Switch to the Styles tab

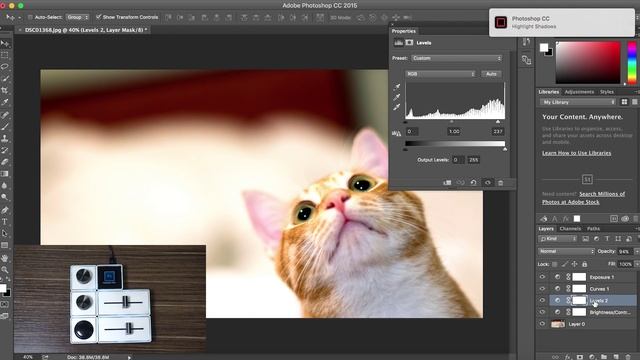pos(607,92)
